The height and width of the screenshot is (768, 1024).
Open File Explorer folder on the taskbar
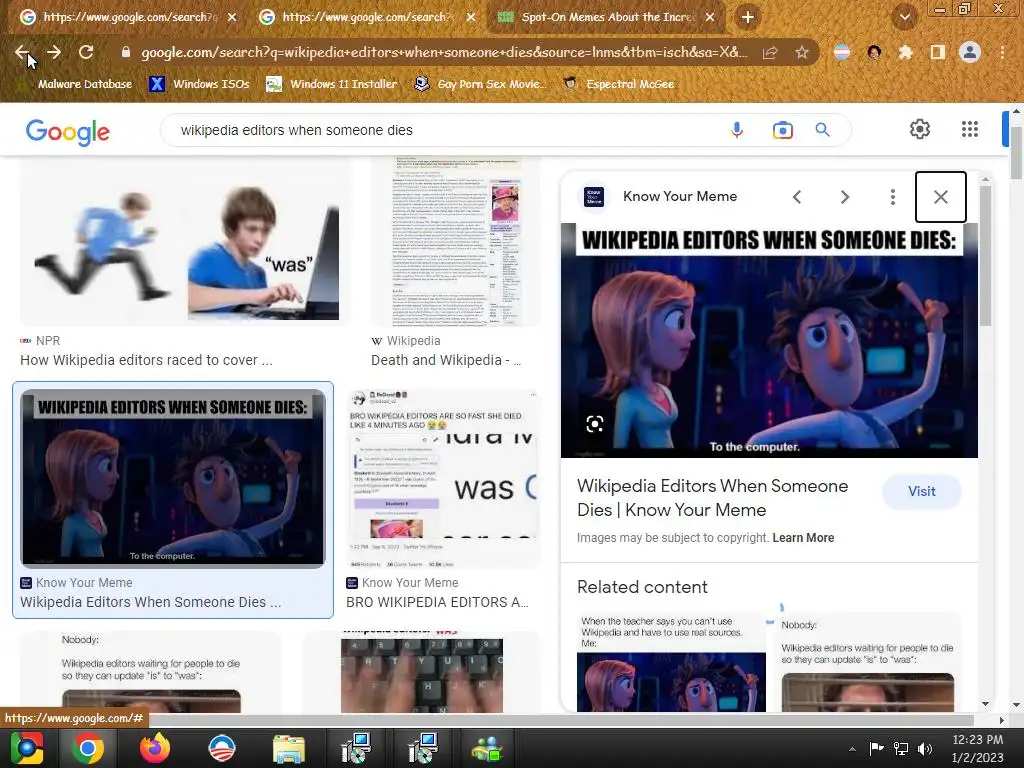pos(289,748)
